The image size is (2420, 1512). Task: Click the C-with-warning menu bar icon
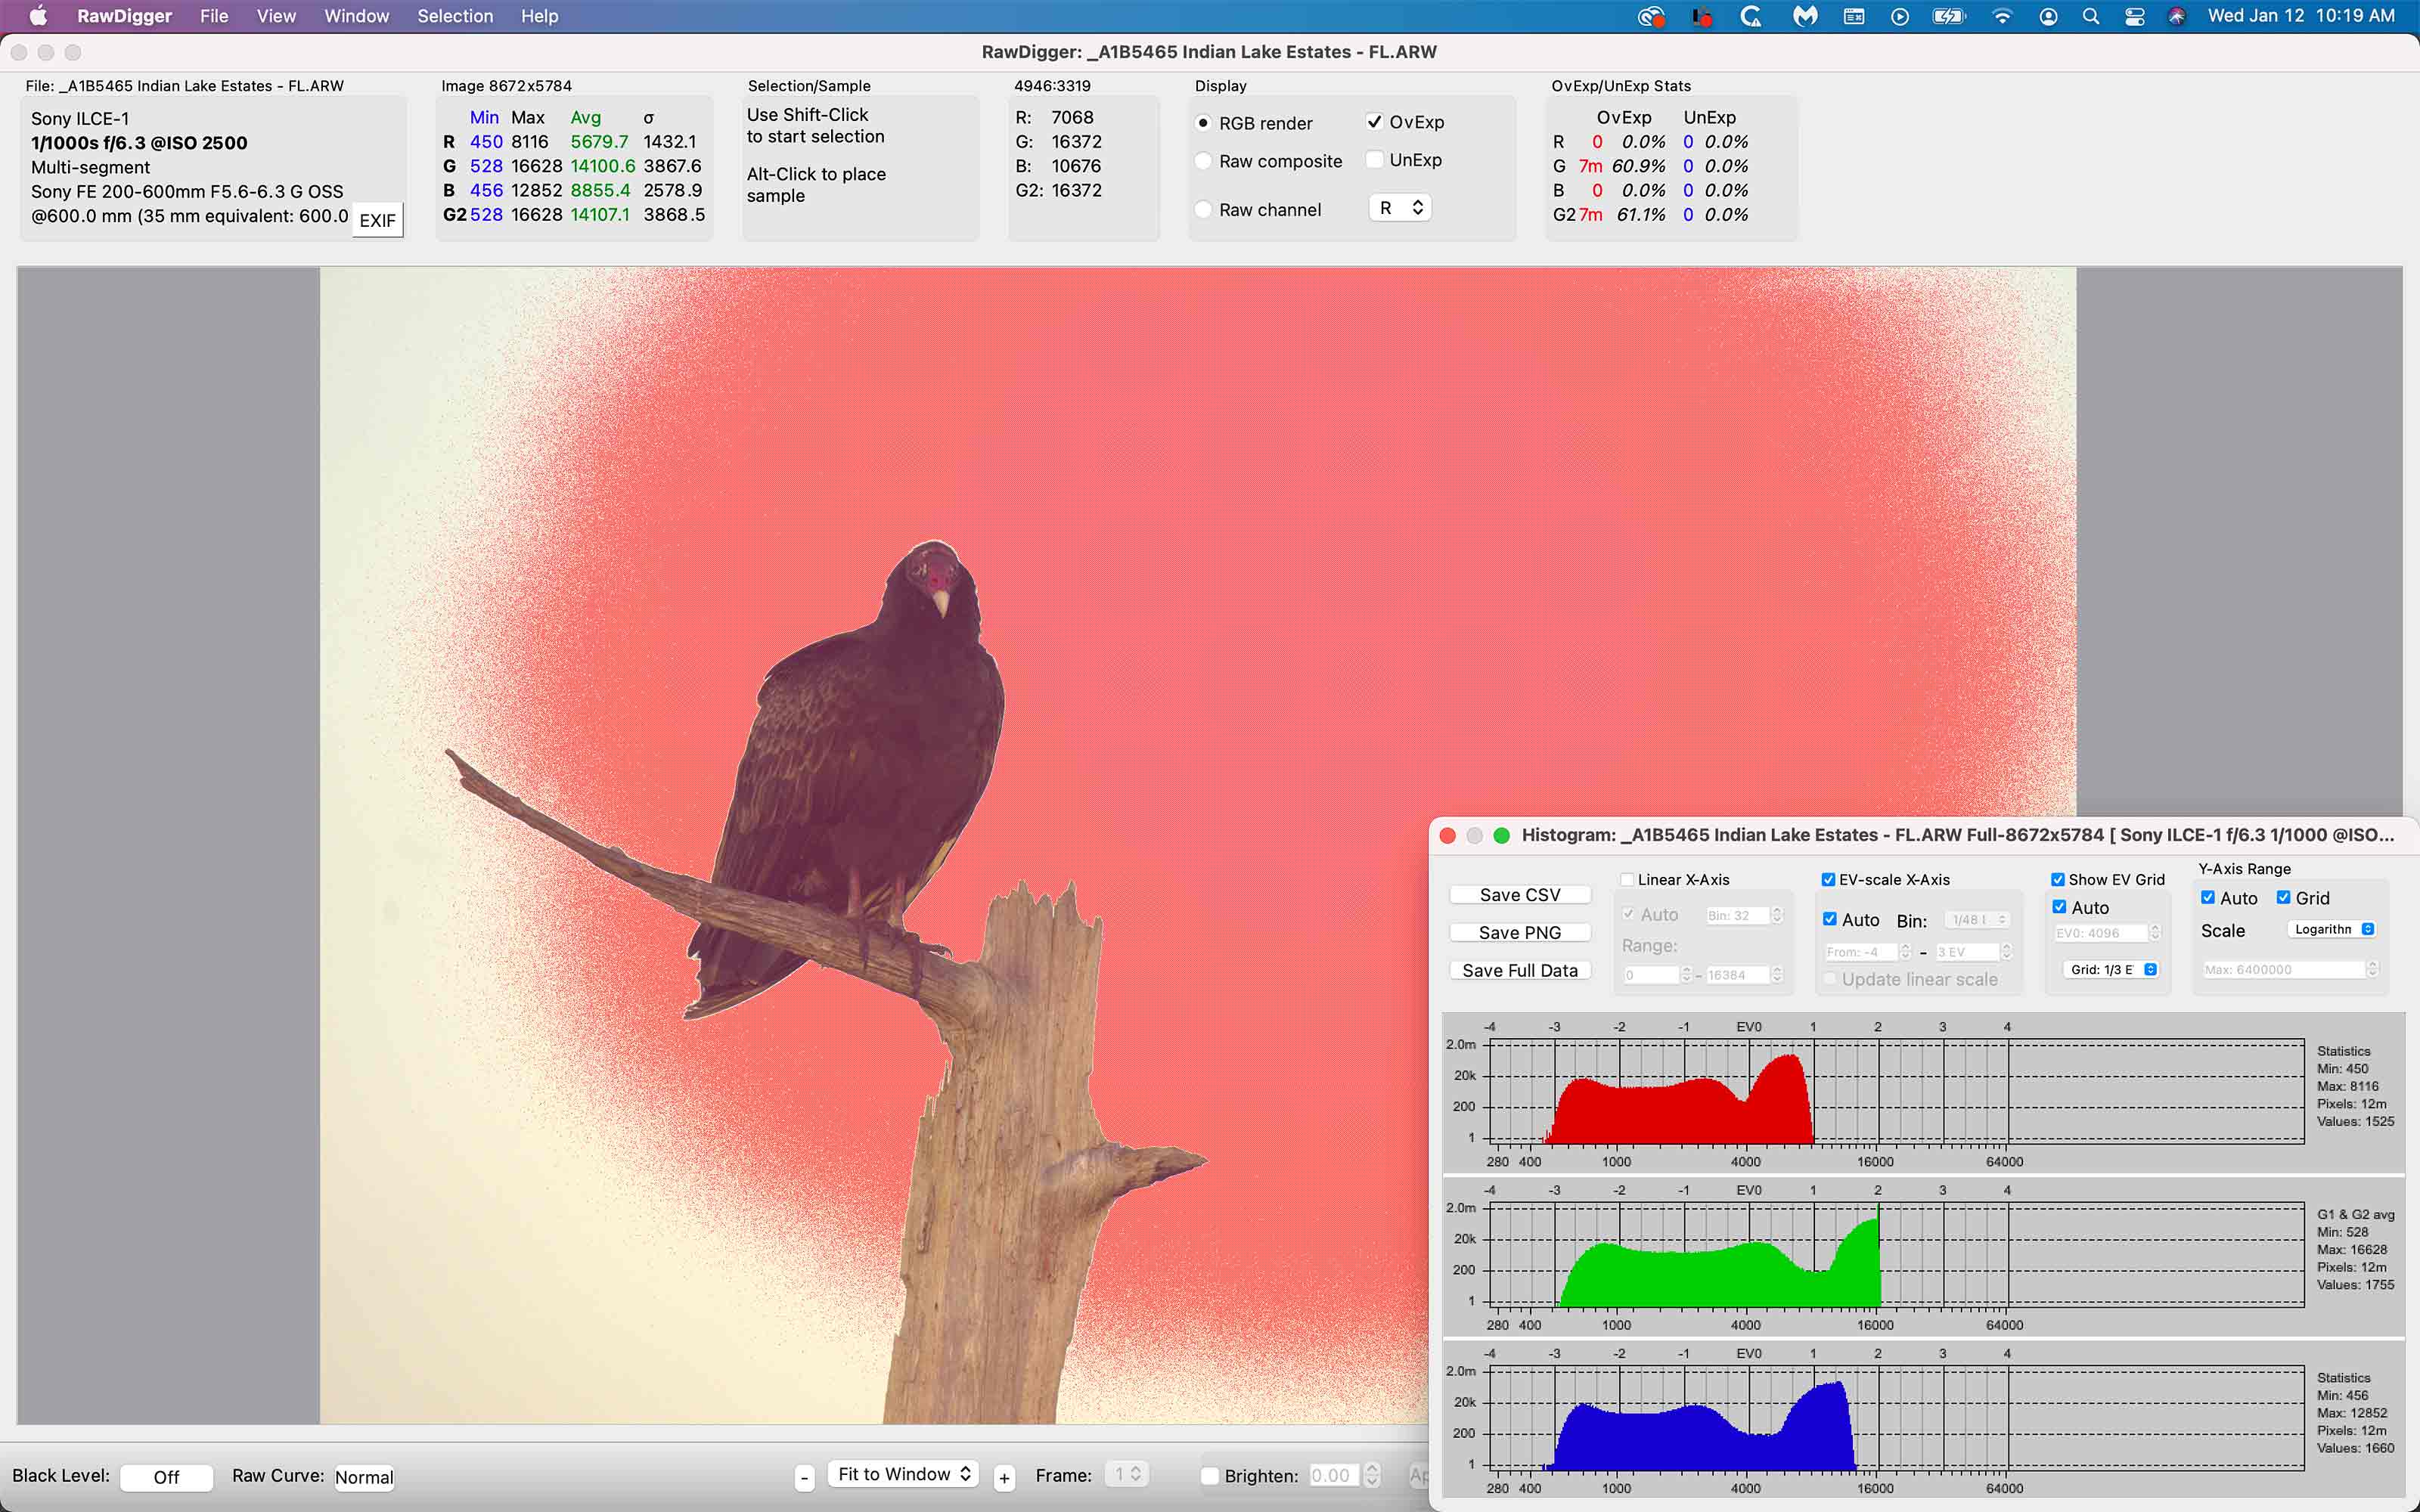point(1751,16)
